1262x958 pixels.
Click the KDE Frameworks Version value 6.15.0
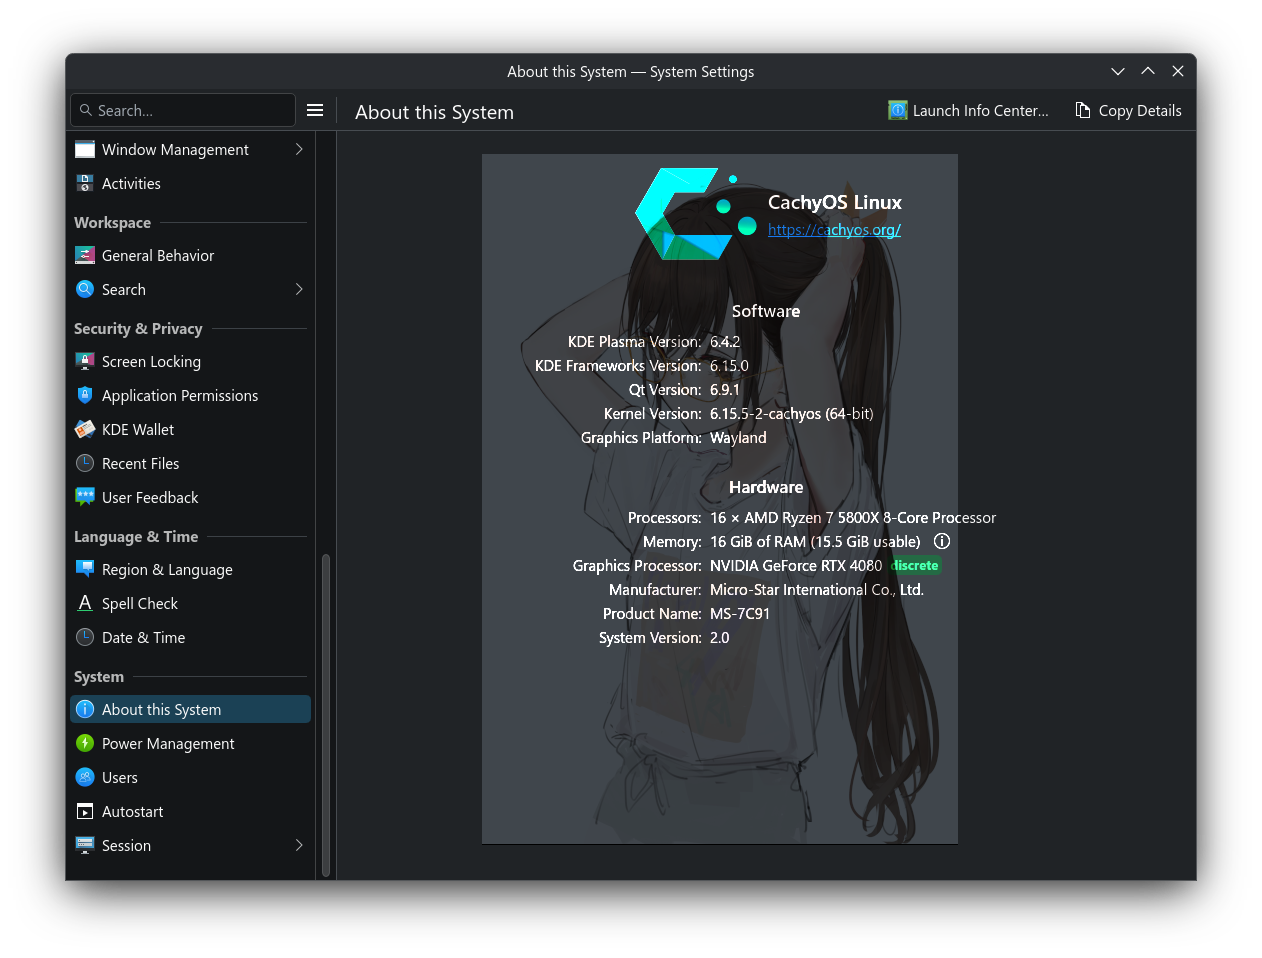[x=729, y=365]
